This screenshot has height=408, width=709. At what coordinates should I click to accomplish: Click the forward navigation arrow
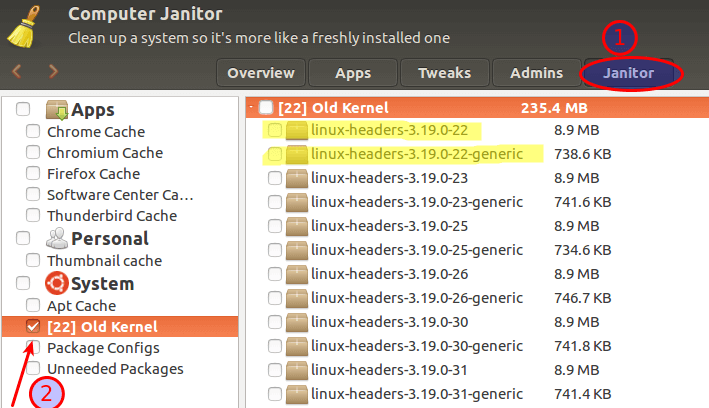click(53, 71)
